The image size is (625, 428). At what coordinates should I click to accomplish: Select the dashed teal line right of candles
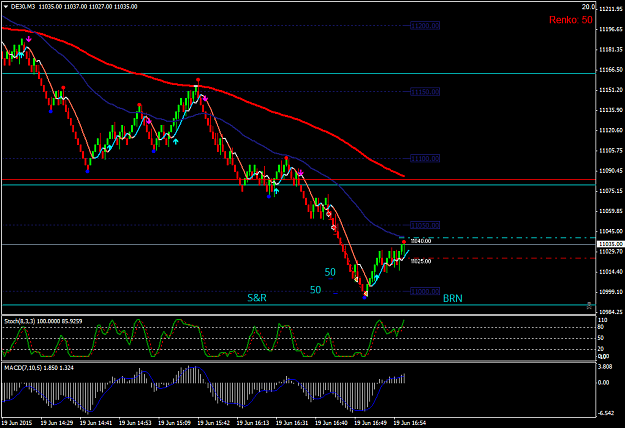click(497, 238)
